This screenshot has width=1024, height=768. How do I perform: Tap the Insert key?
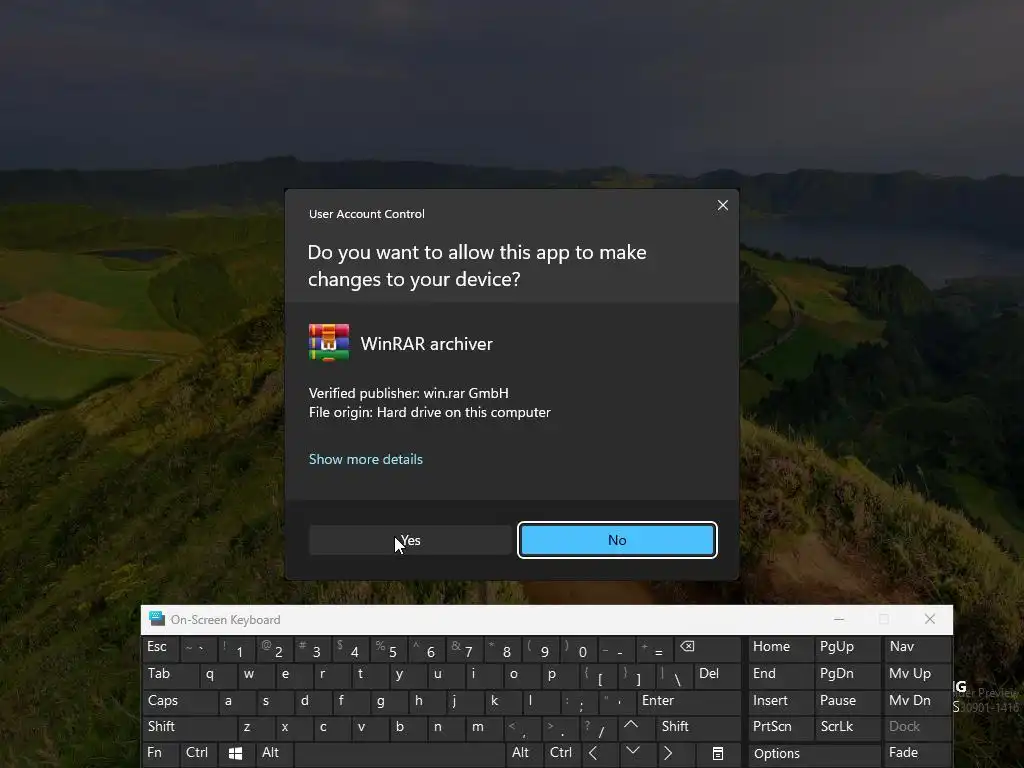tap(780, 701)
